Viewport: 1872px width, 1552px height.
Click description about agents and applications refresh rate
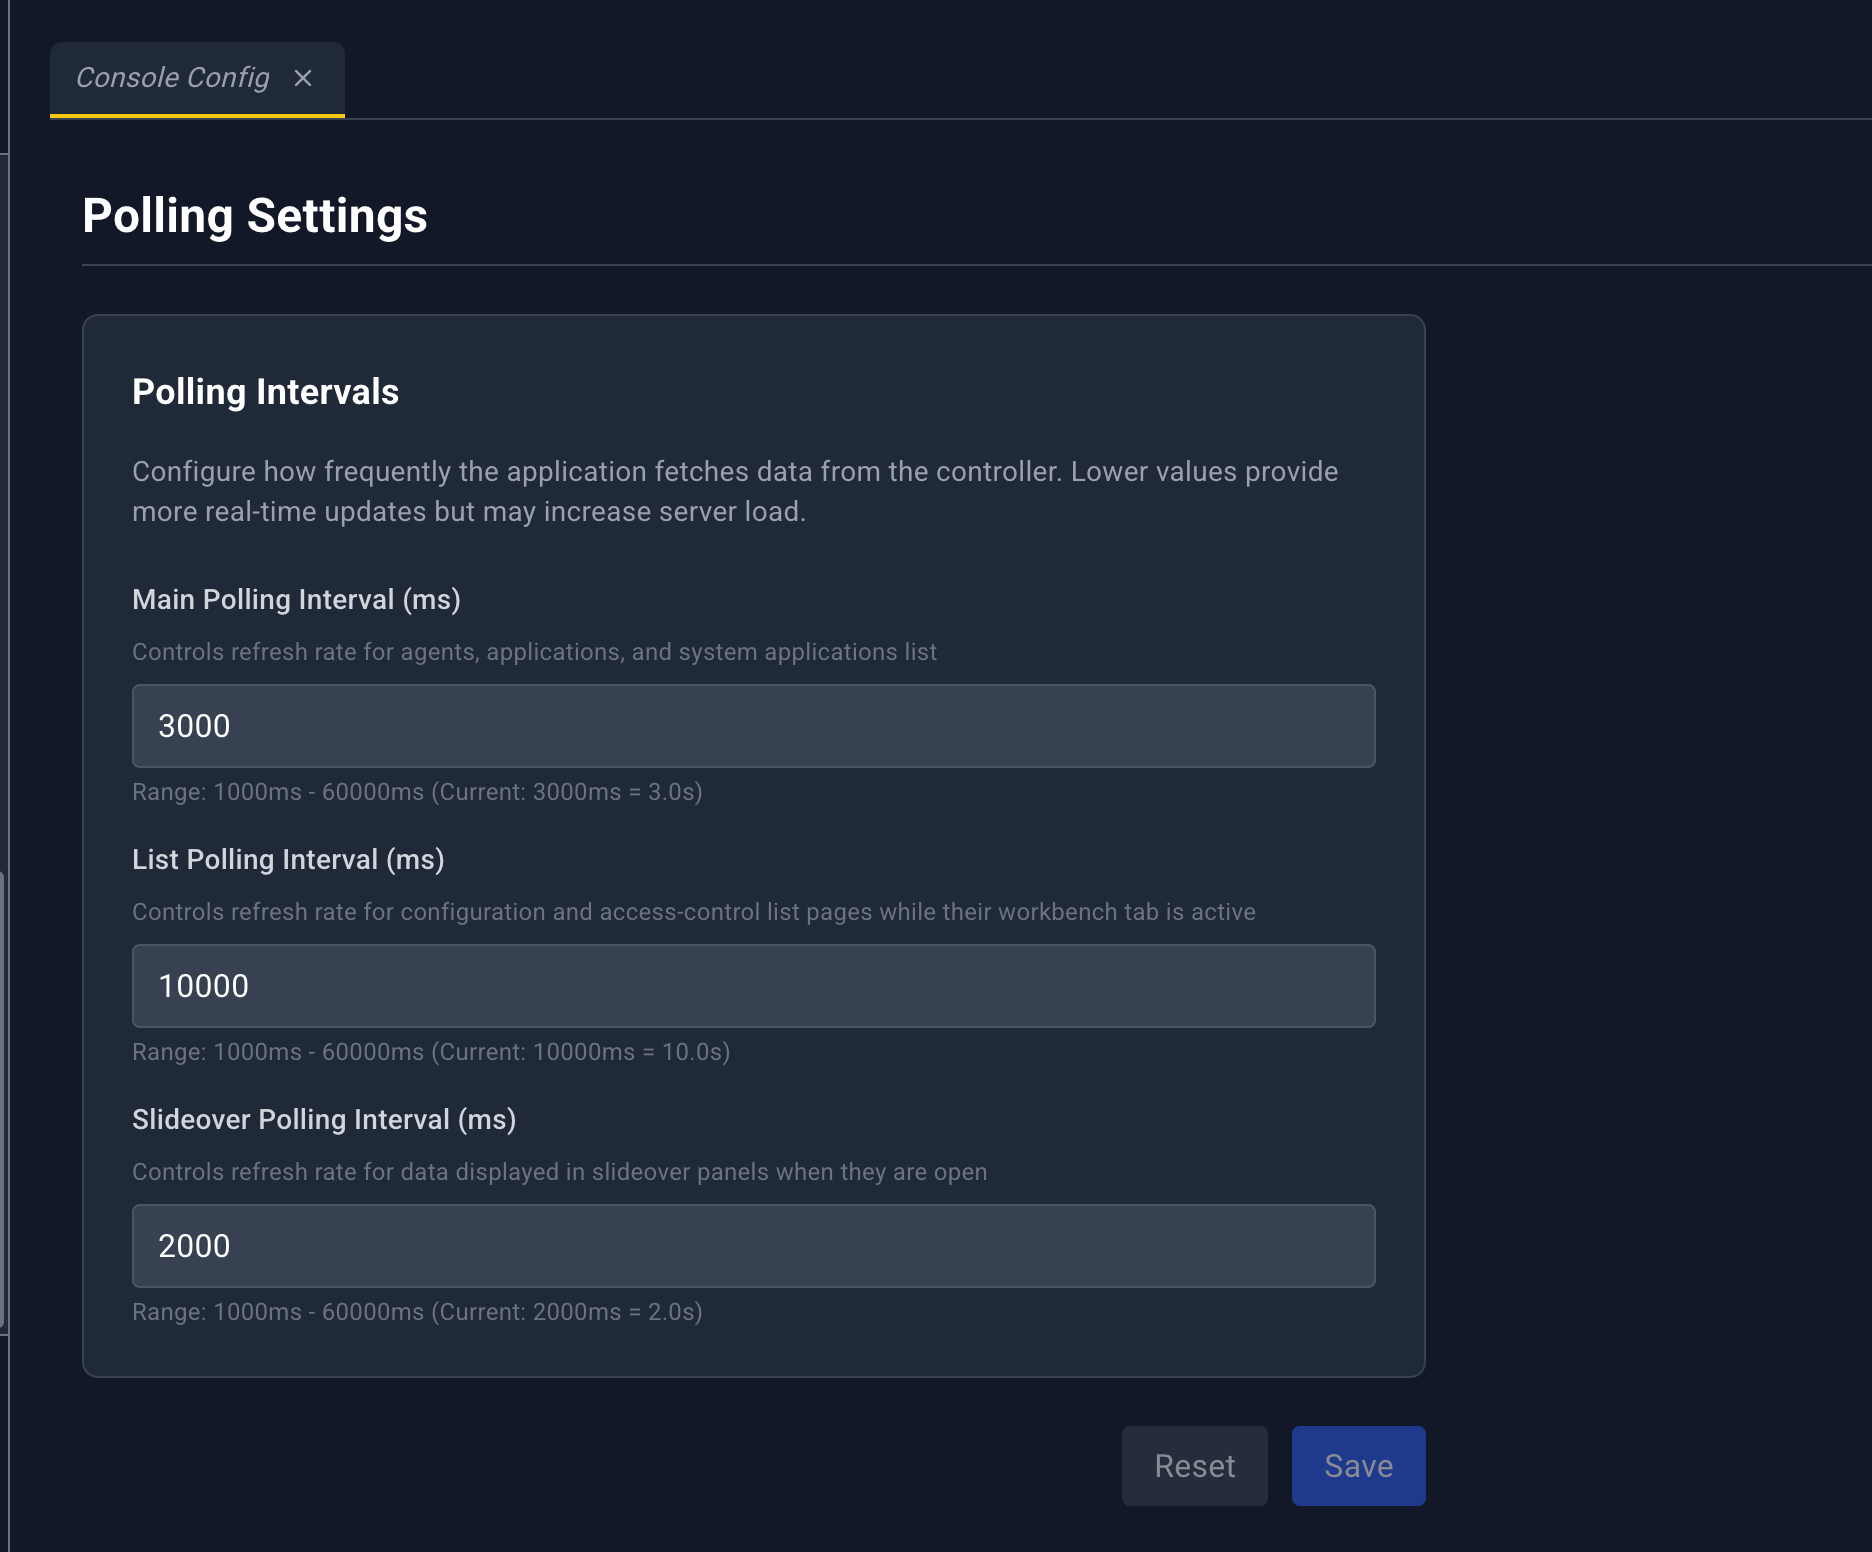tap(534, 652)
